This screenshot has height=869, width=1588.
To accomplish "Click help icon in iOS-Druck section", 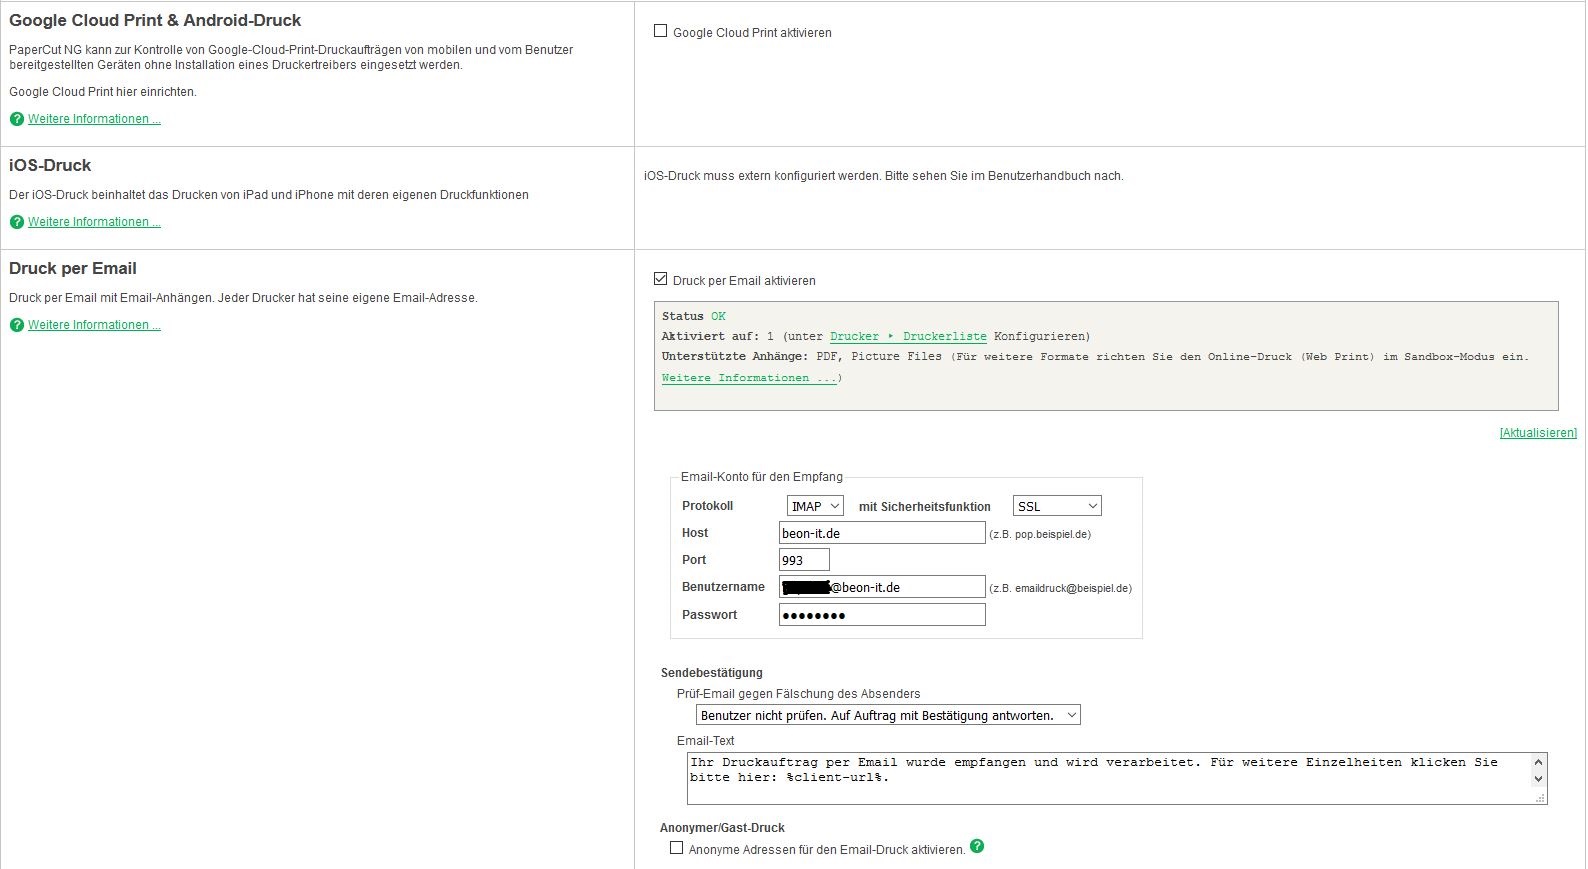I will pos(16,222).
